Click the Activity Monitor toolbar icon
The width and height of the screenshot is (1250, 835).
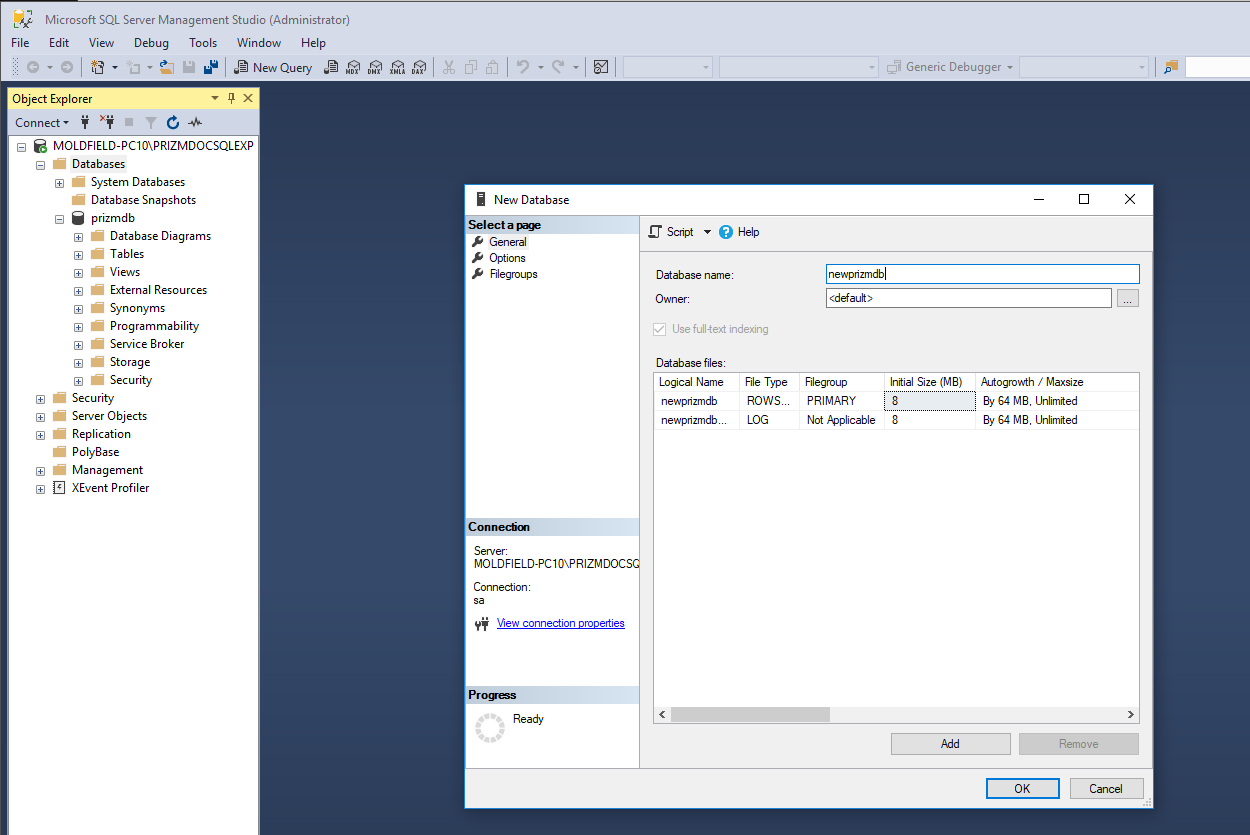click(601, 67)
